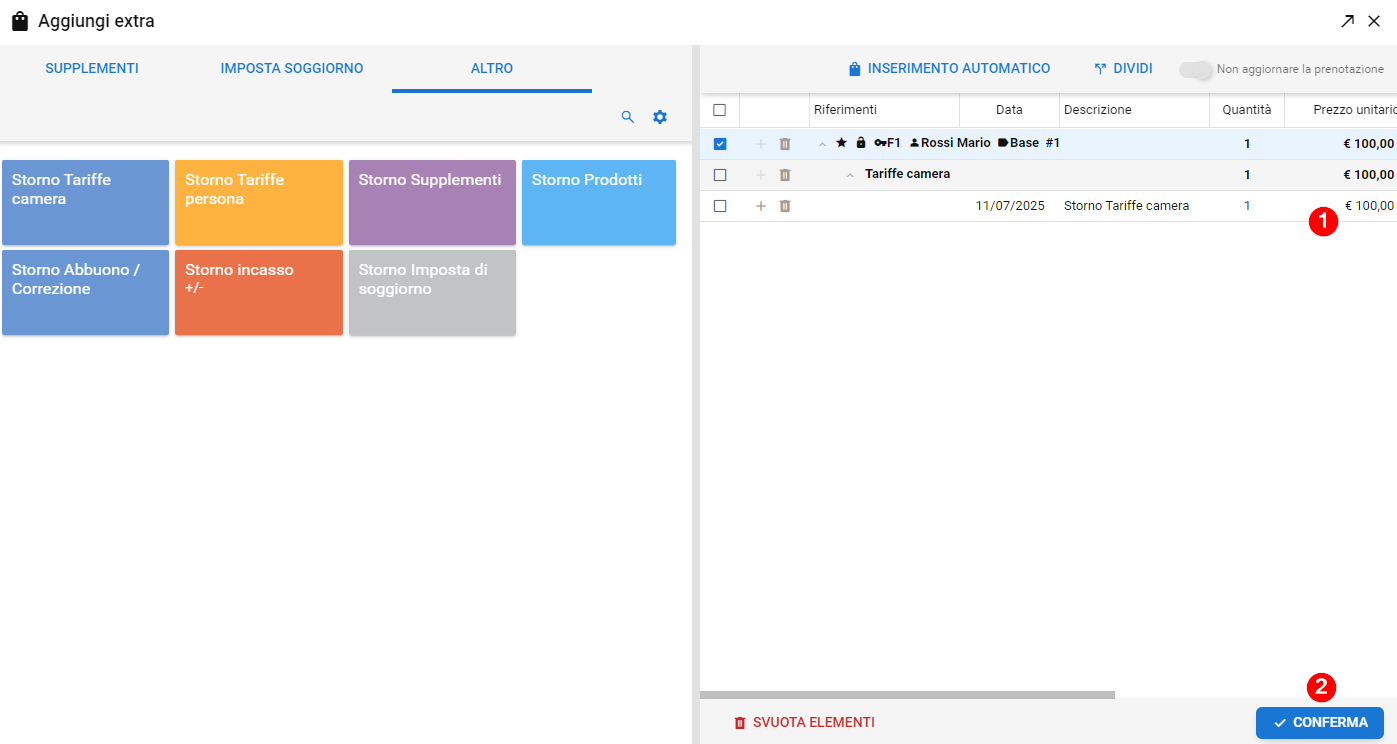The width and height of the screenshot is (1397, 744).
Task: Click trash icon on Rossi Mario row
Action: coord(785,144)
